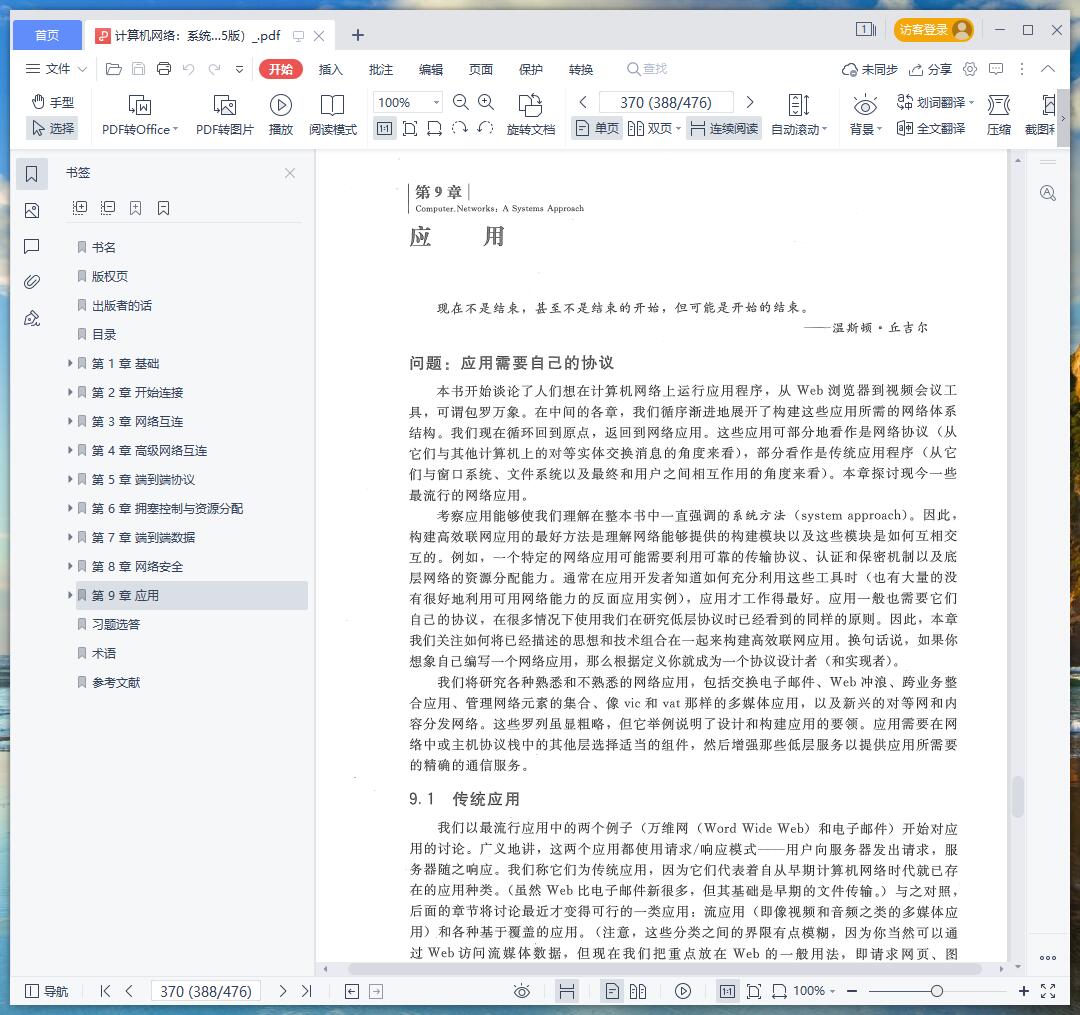Click the 旋转文档 rotate document tool
This screenshot has width=1080, height=1015.
click(530, 114)
